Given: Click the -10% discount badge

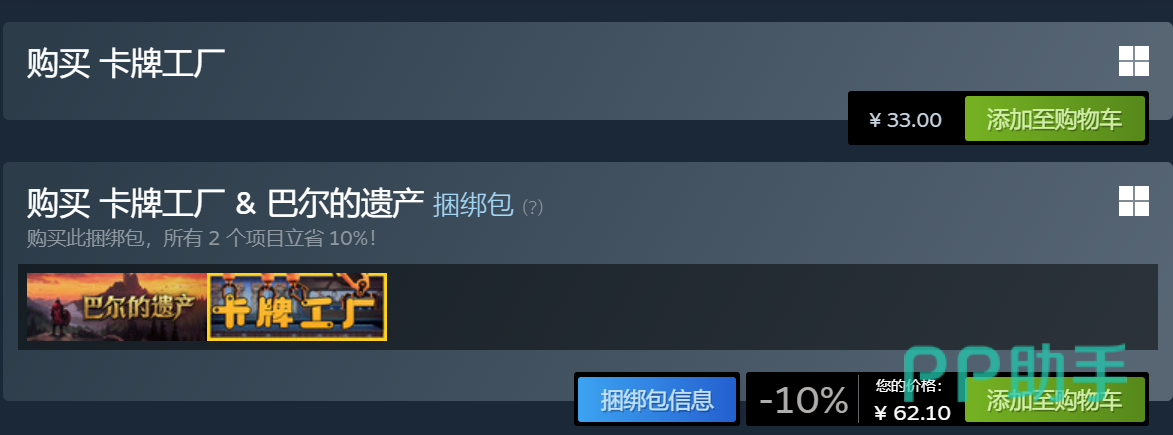Looking at the screenshot, I should click(x=803, y=400).
